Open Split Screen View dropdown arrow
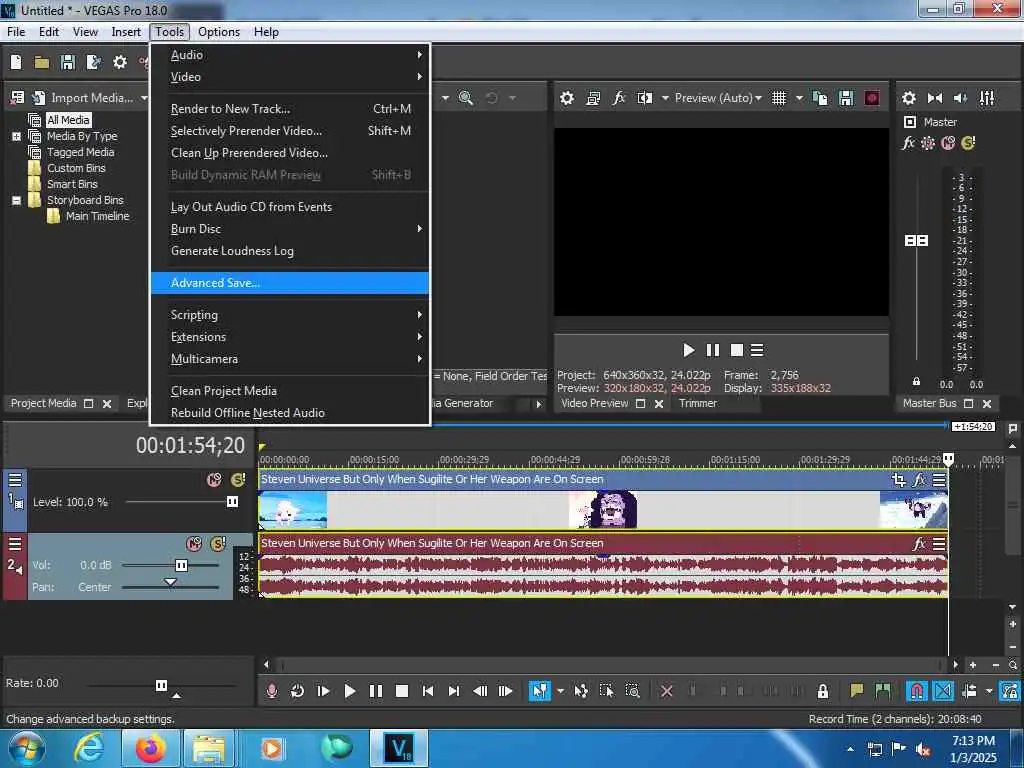Screen dimensions: 1024x768 665,98
